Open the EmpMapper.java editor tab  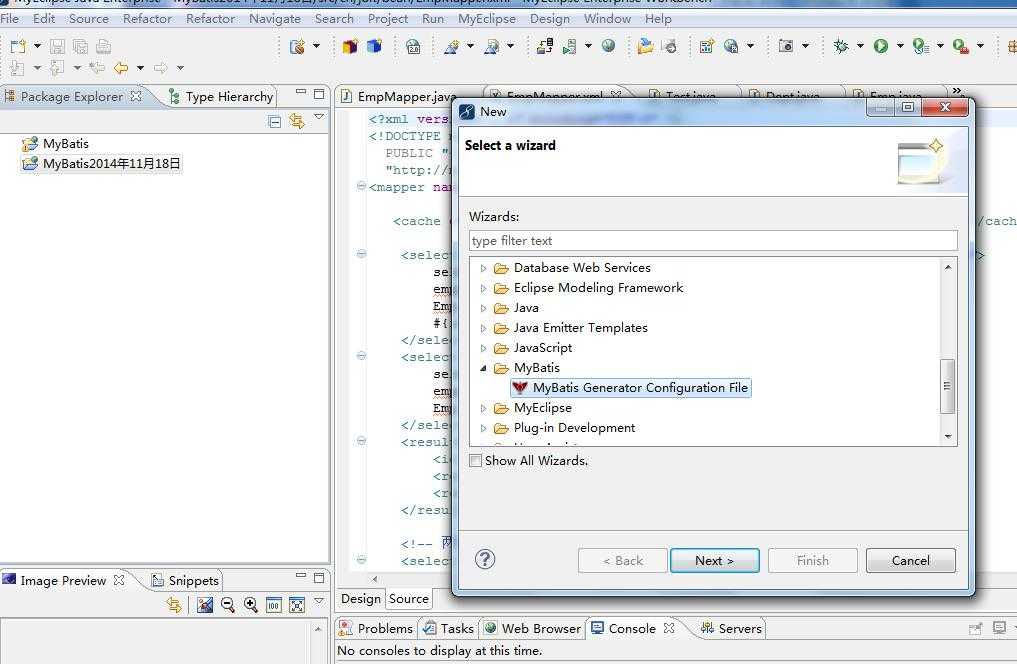(x=399, y=97)
